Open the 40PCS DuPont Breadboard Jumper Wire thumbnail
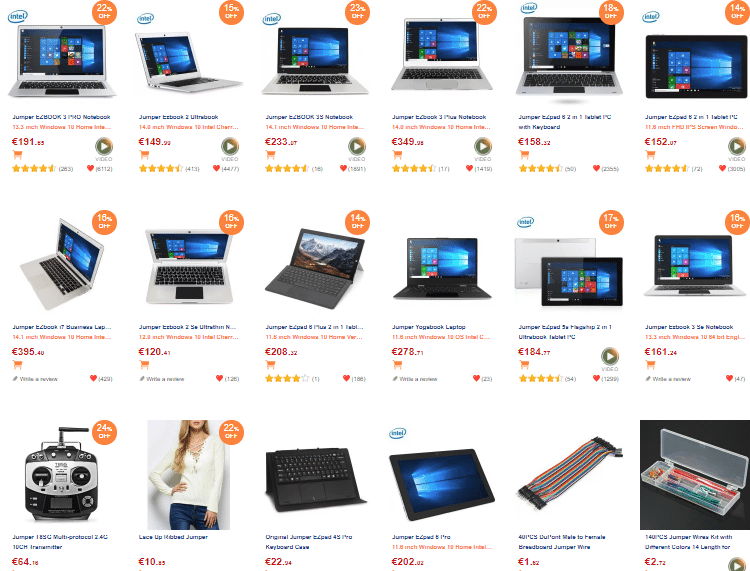 coord(569,473)
